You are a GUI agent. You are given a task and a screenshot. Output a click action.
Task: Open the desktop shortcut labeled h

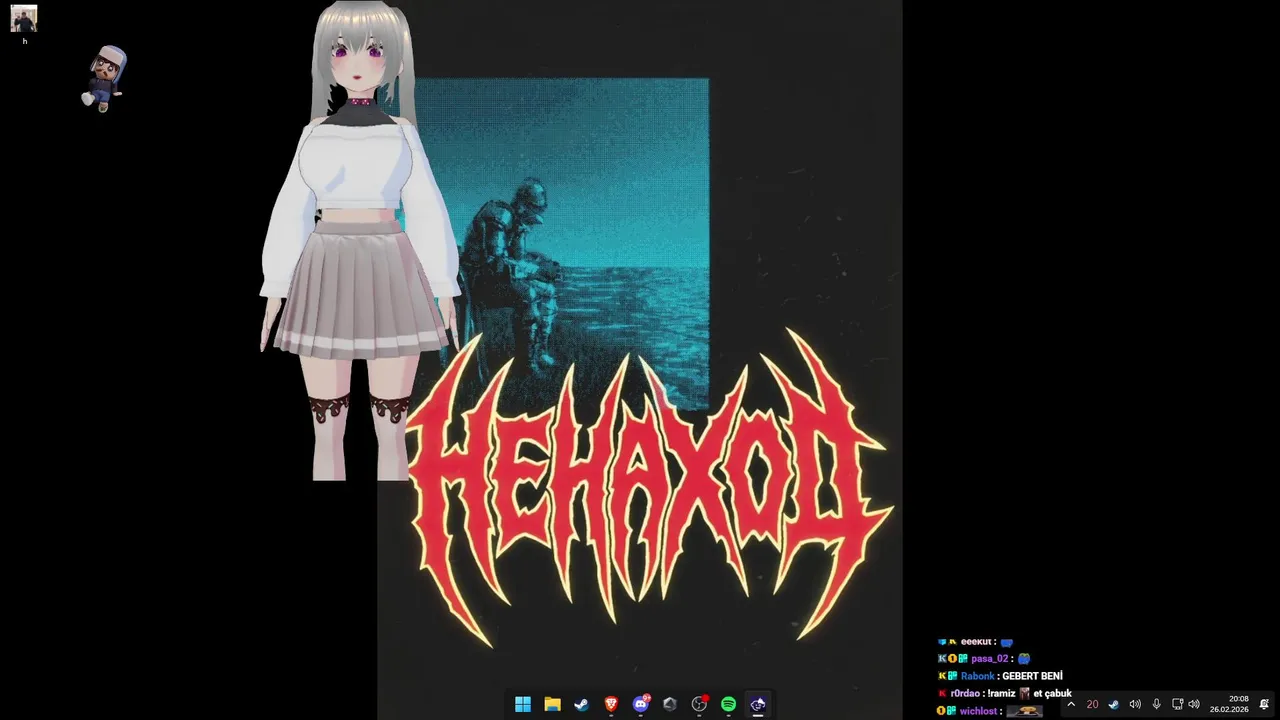click(24, 24)
